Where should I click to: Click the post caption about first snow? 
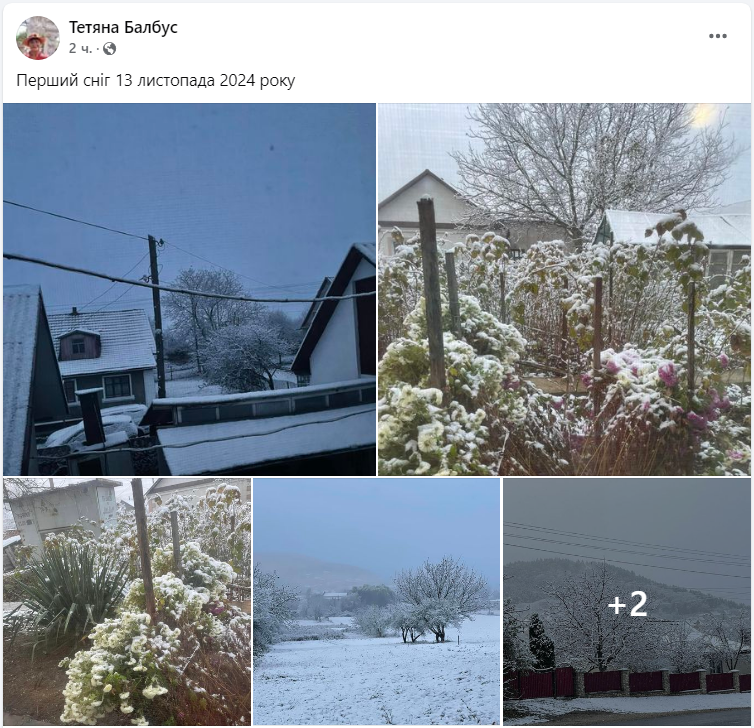[x=156, y=80]
